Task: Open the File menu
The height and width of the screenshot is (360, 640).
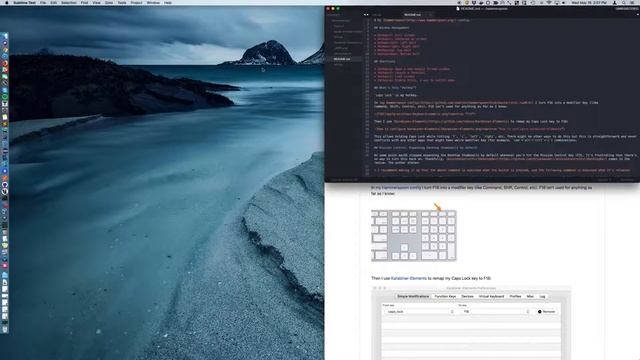Action: click(x=43, y=2)
